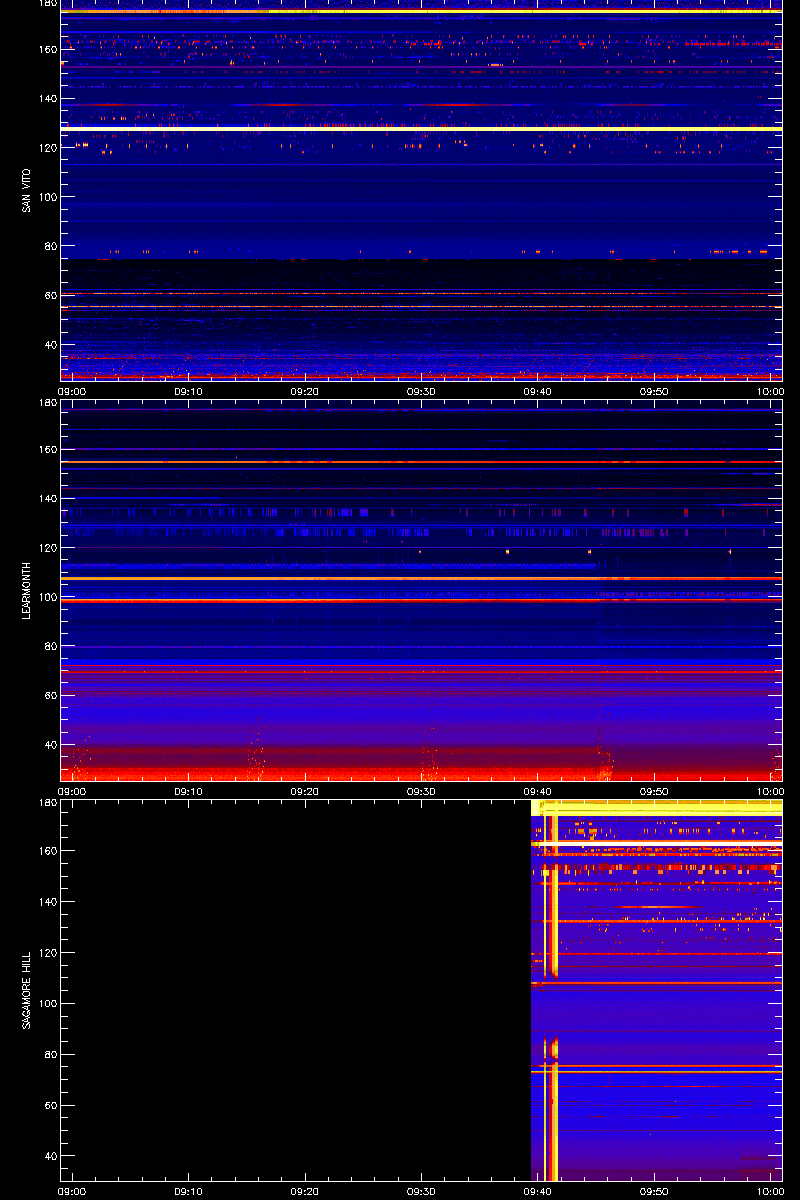Pick the 80 frequency tick on Learmonth
Image resolution: width=800 pixels, height=1200 pixels.
[50, 646]
